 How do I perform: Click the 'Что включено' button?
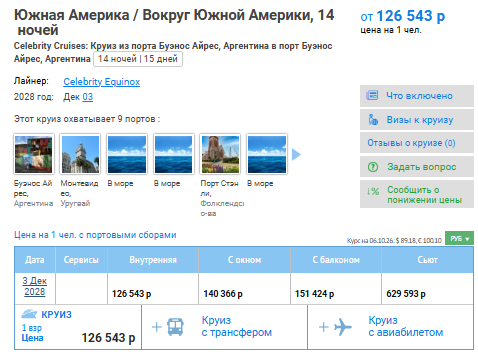[417, 96]
